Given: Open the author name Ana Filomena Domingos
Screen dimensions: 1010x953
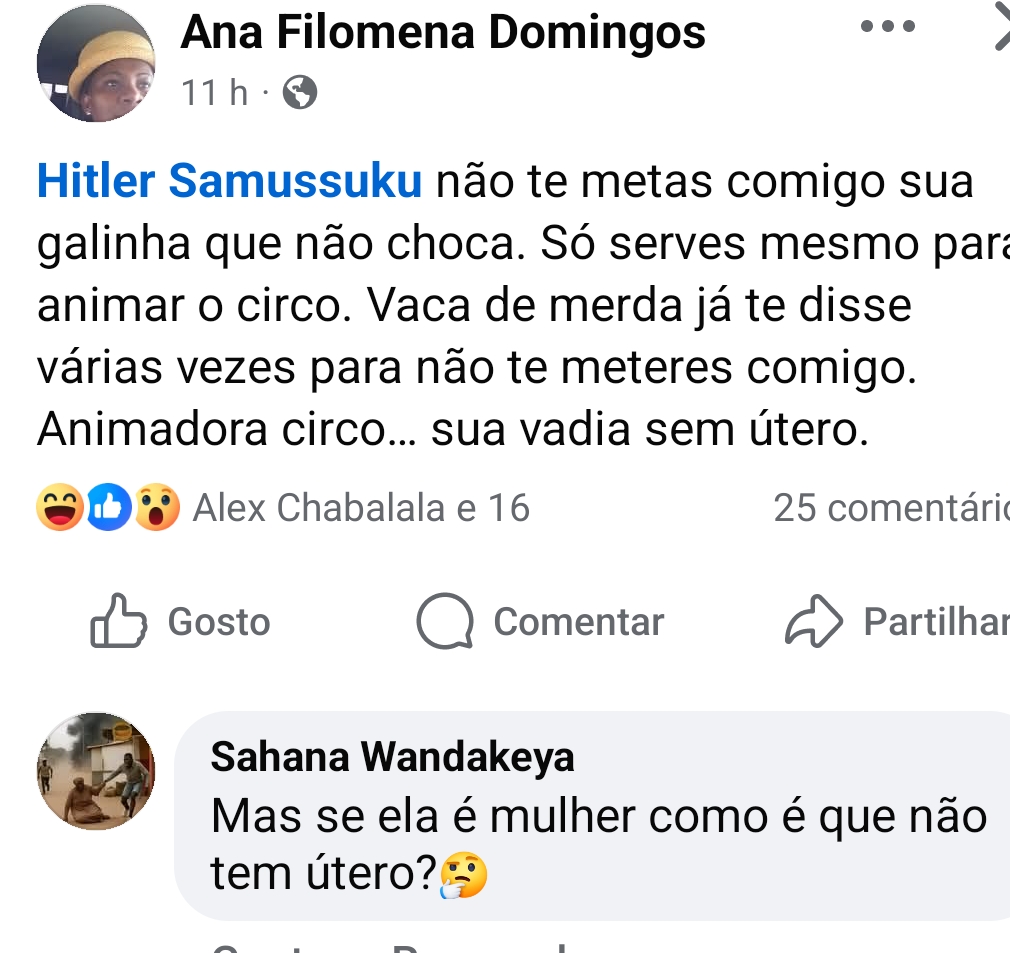Looking at the screenshot, I should (443, 34).
